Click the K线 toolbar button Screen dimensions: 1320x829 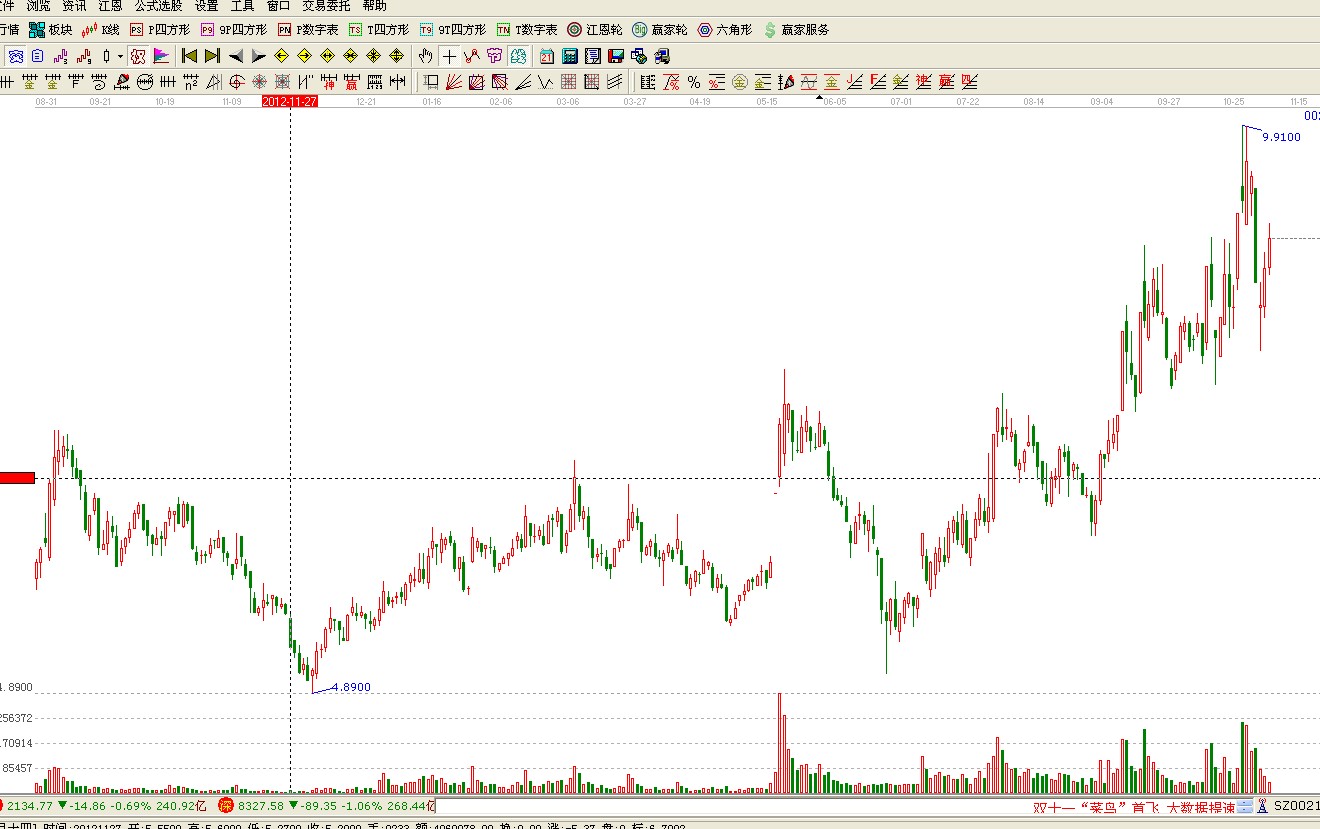click(x=101, y=30)
